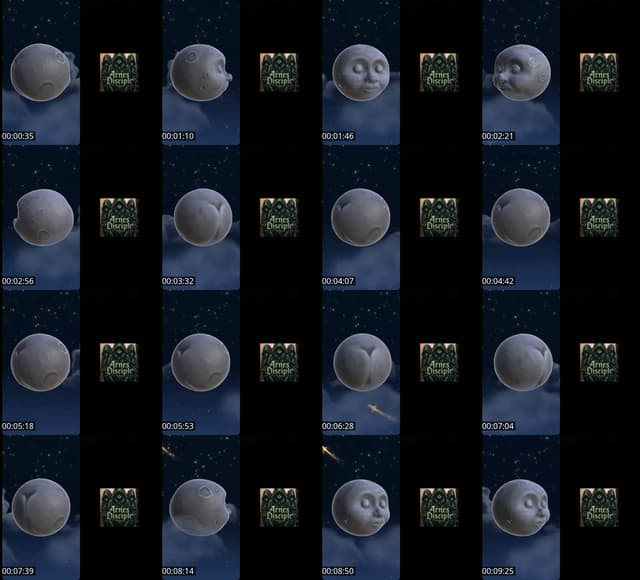
Task: Open the moon frame at 00:07:04
Action: click(521, 362)
